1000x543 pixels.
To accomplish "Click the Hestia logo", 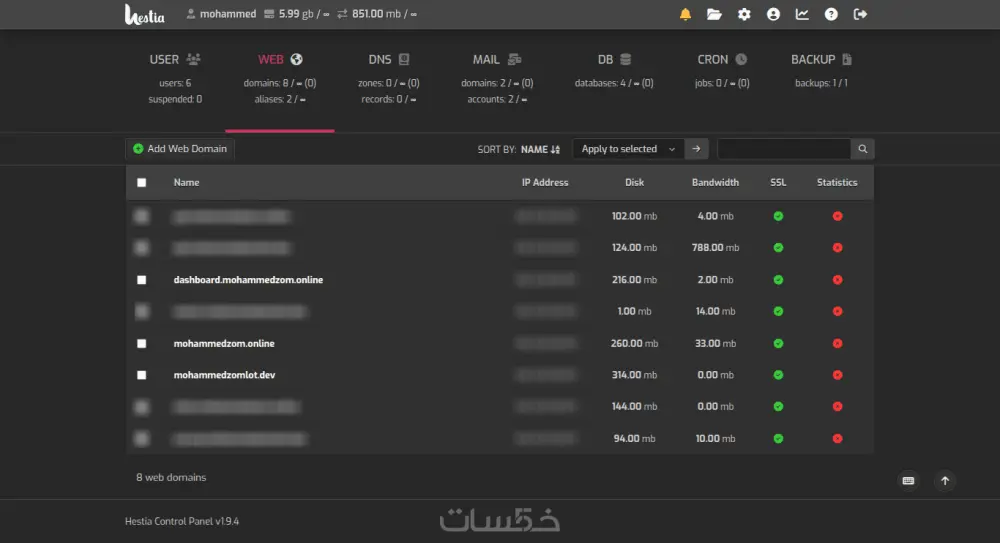I will (x=144, y=14).
